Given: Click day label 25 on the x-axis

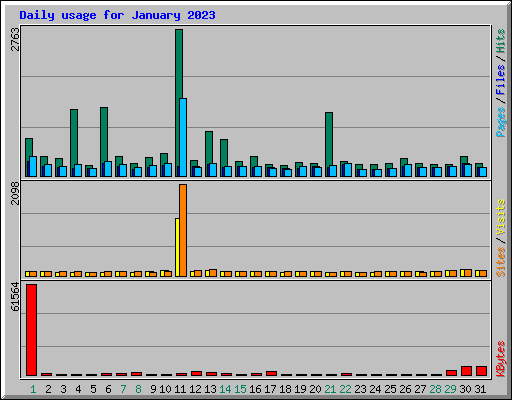Looking at the screenshot, I should (390, 389).
